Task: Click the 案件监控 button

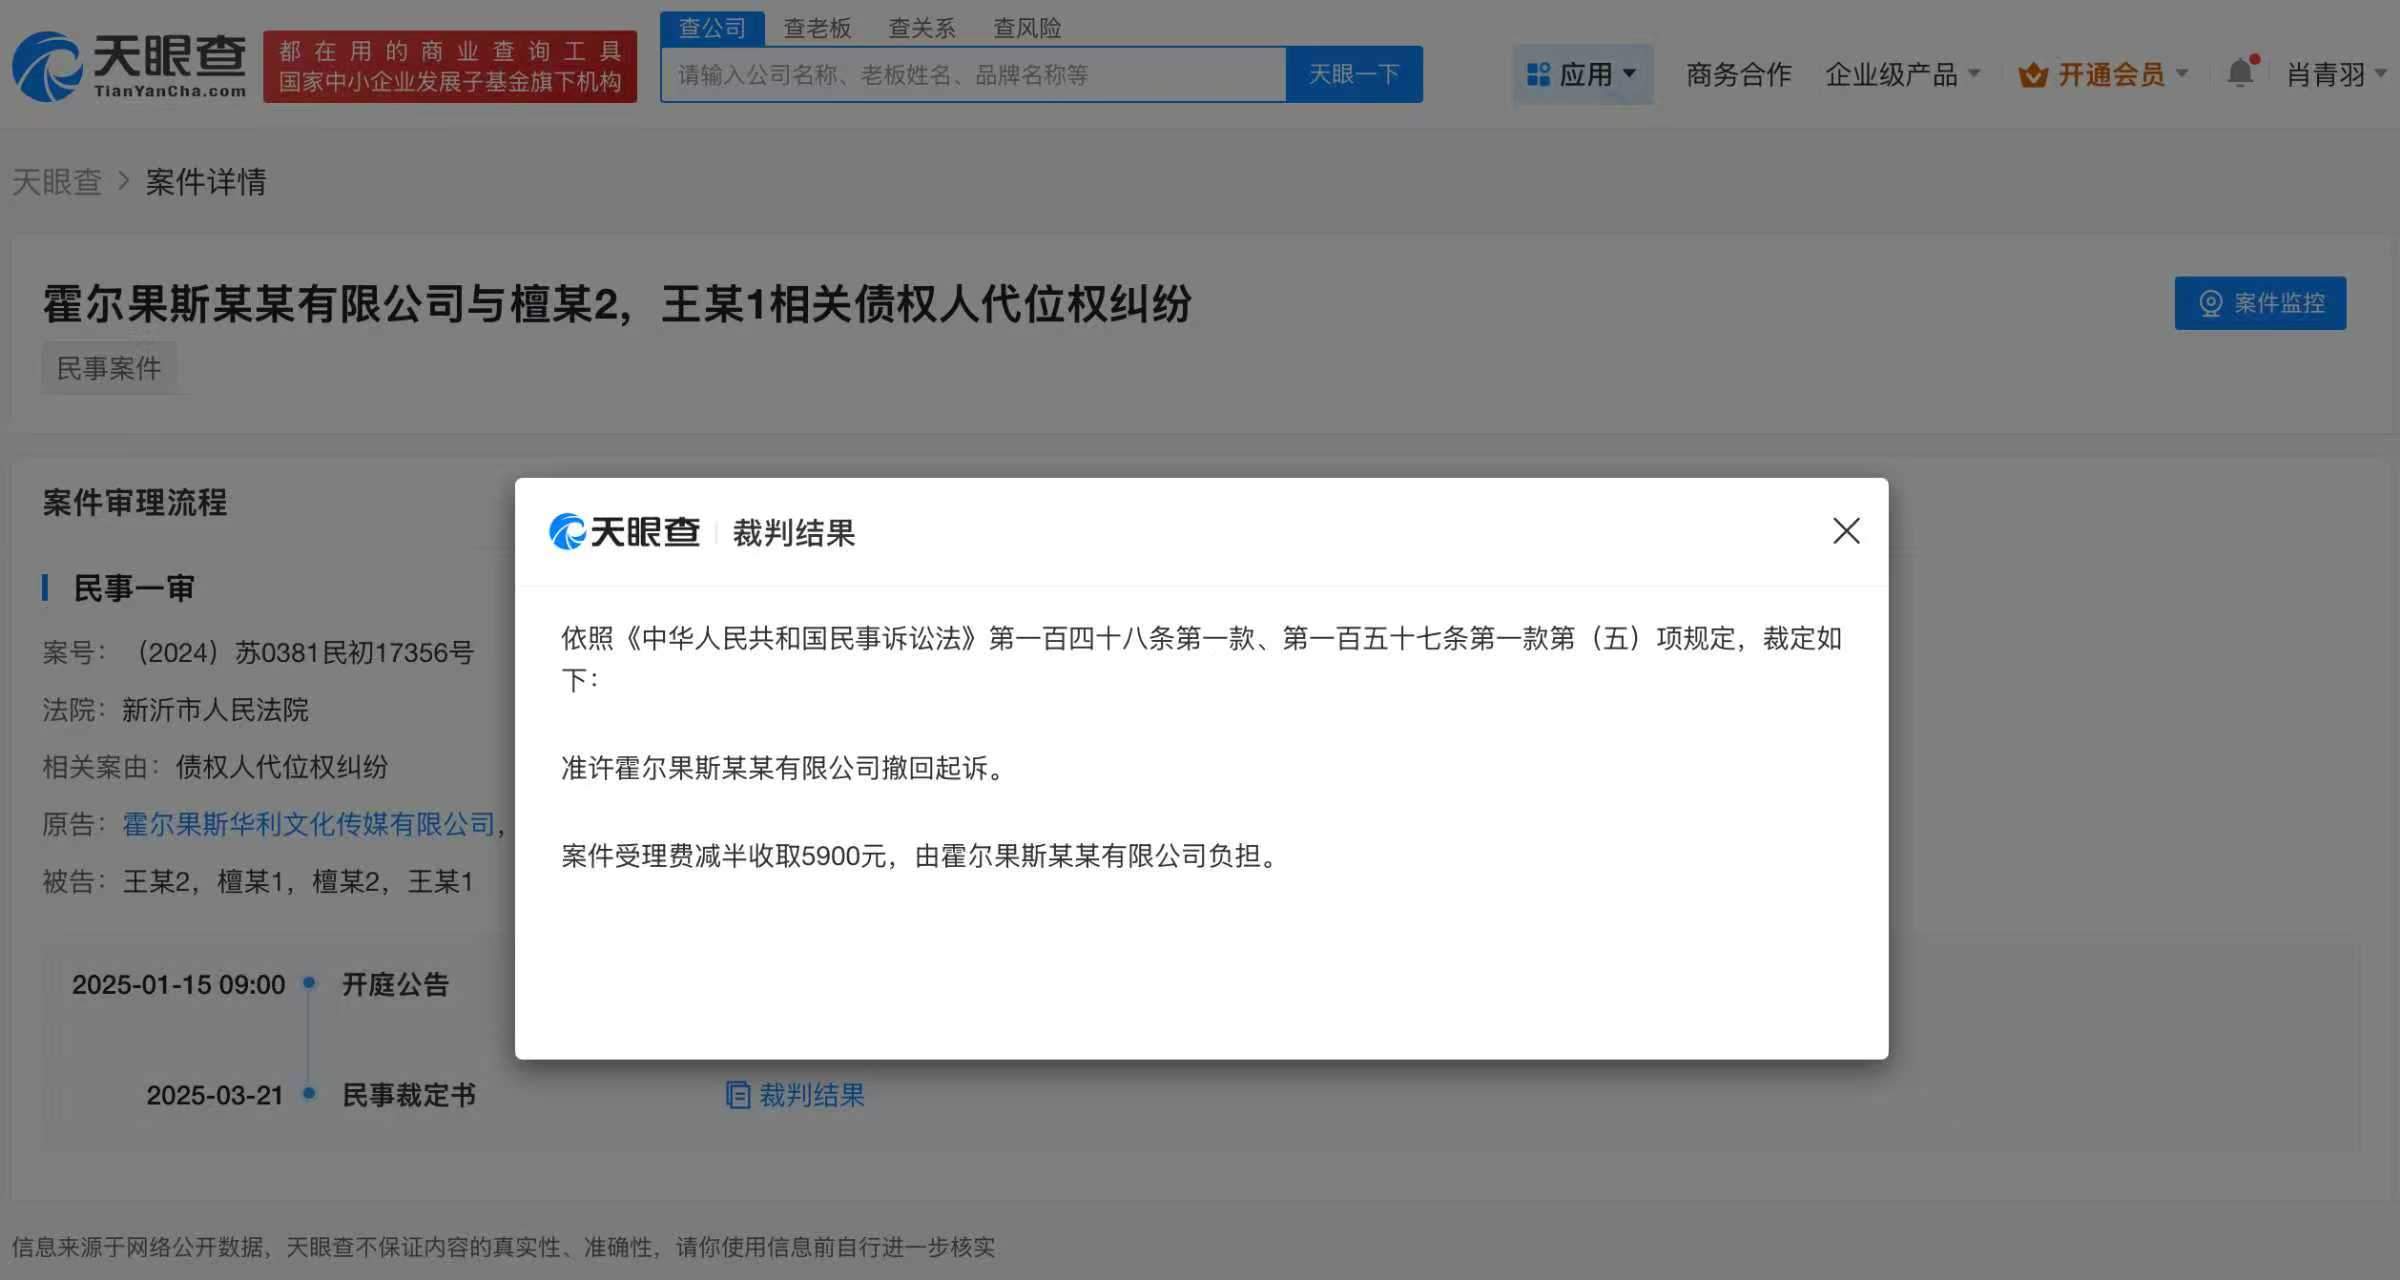Action: [x=2259, y=303]
